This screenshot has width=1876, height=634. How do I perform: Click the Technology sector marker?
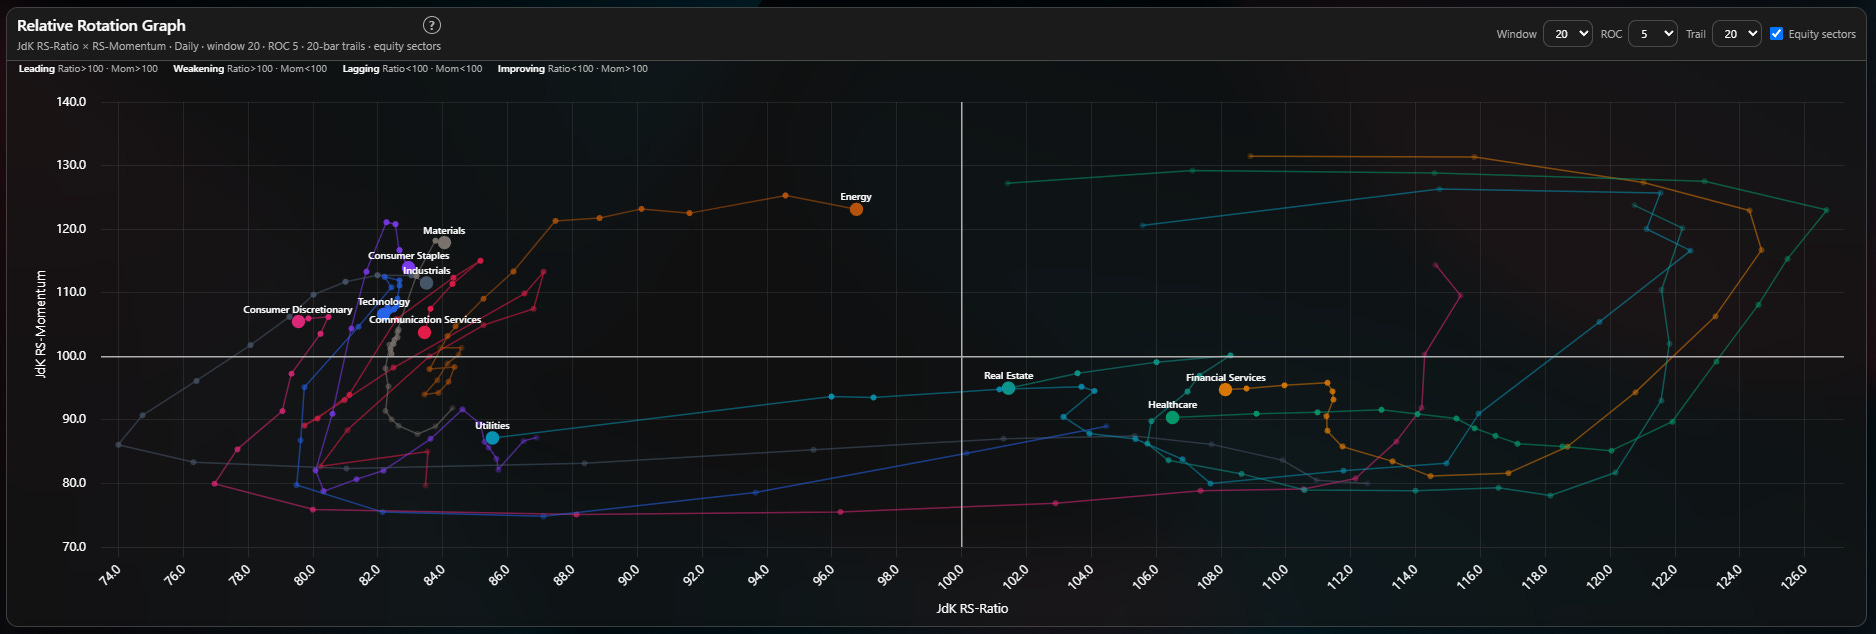point(383,314)
